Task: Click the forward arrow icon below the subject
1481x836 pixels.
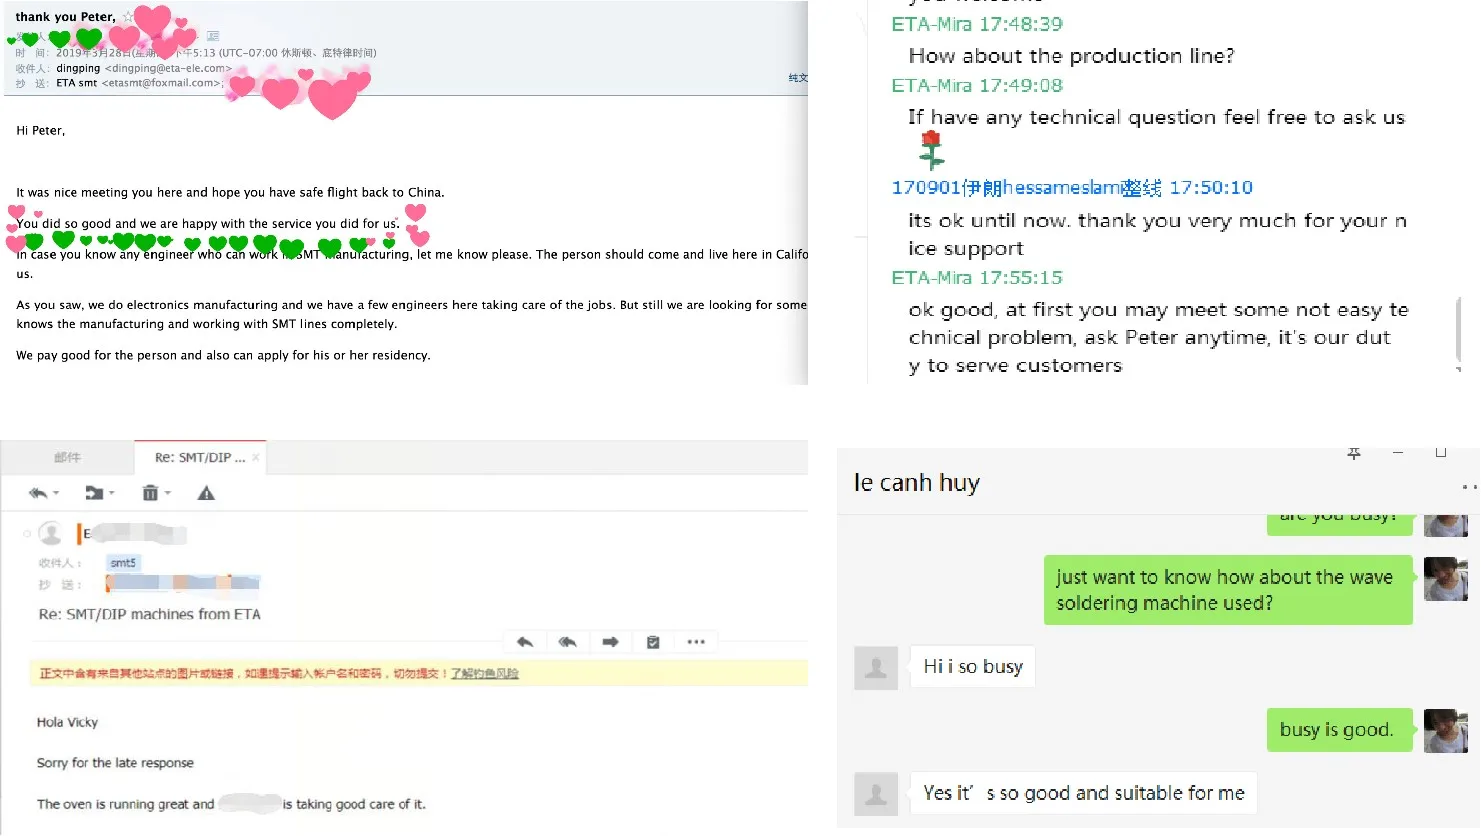Action: click(x=610, y=642)
